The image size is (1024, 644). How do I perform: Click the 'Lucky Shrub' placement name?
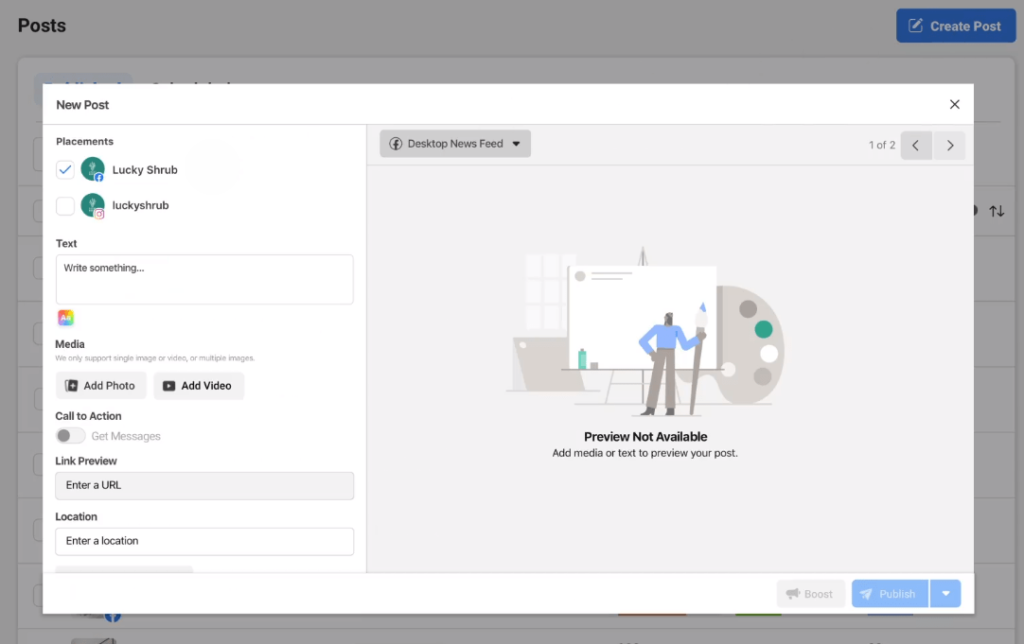(145, 170)
